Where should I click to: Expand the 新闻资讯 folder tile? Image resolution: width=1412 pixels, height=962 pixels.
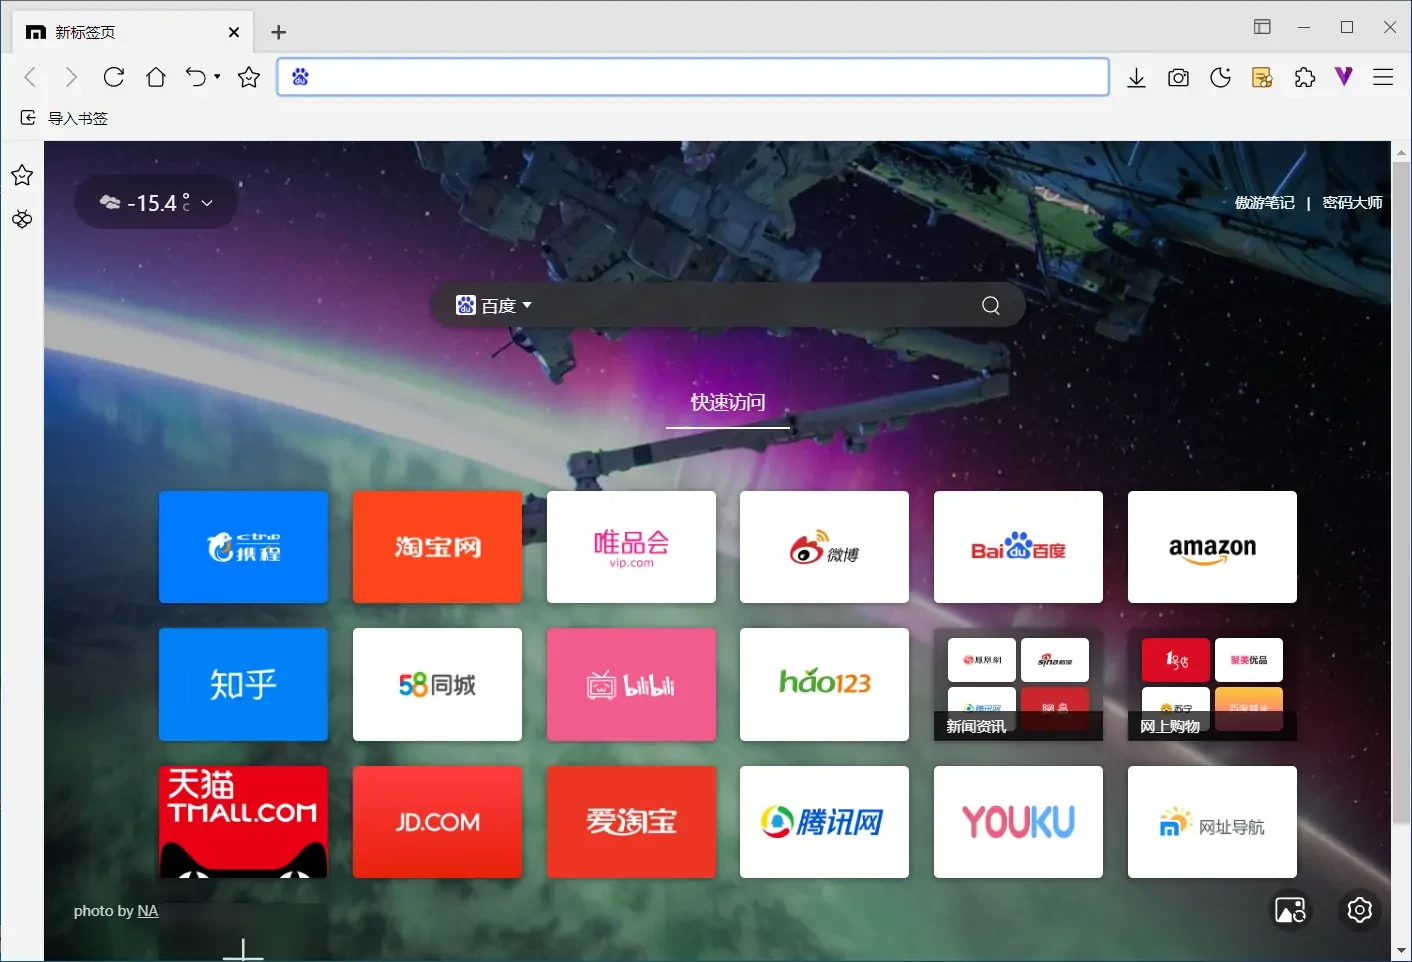click(x=1018, y=685)
